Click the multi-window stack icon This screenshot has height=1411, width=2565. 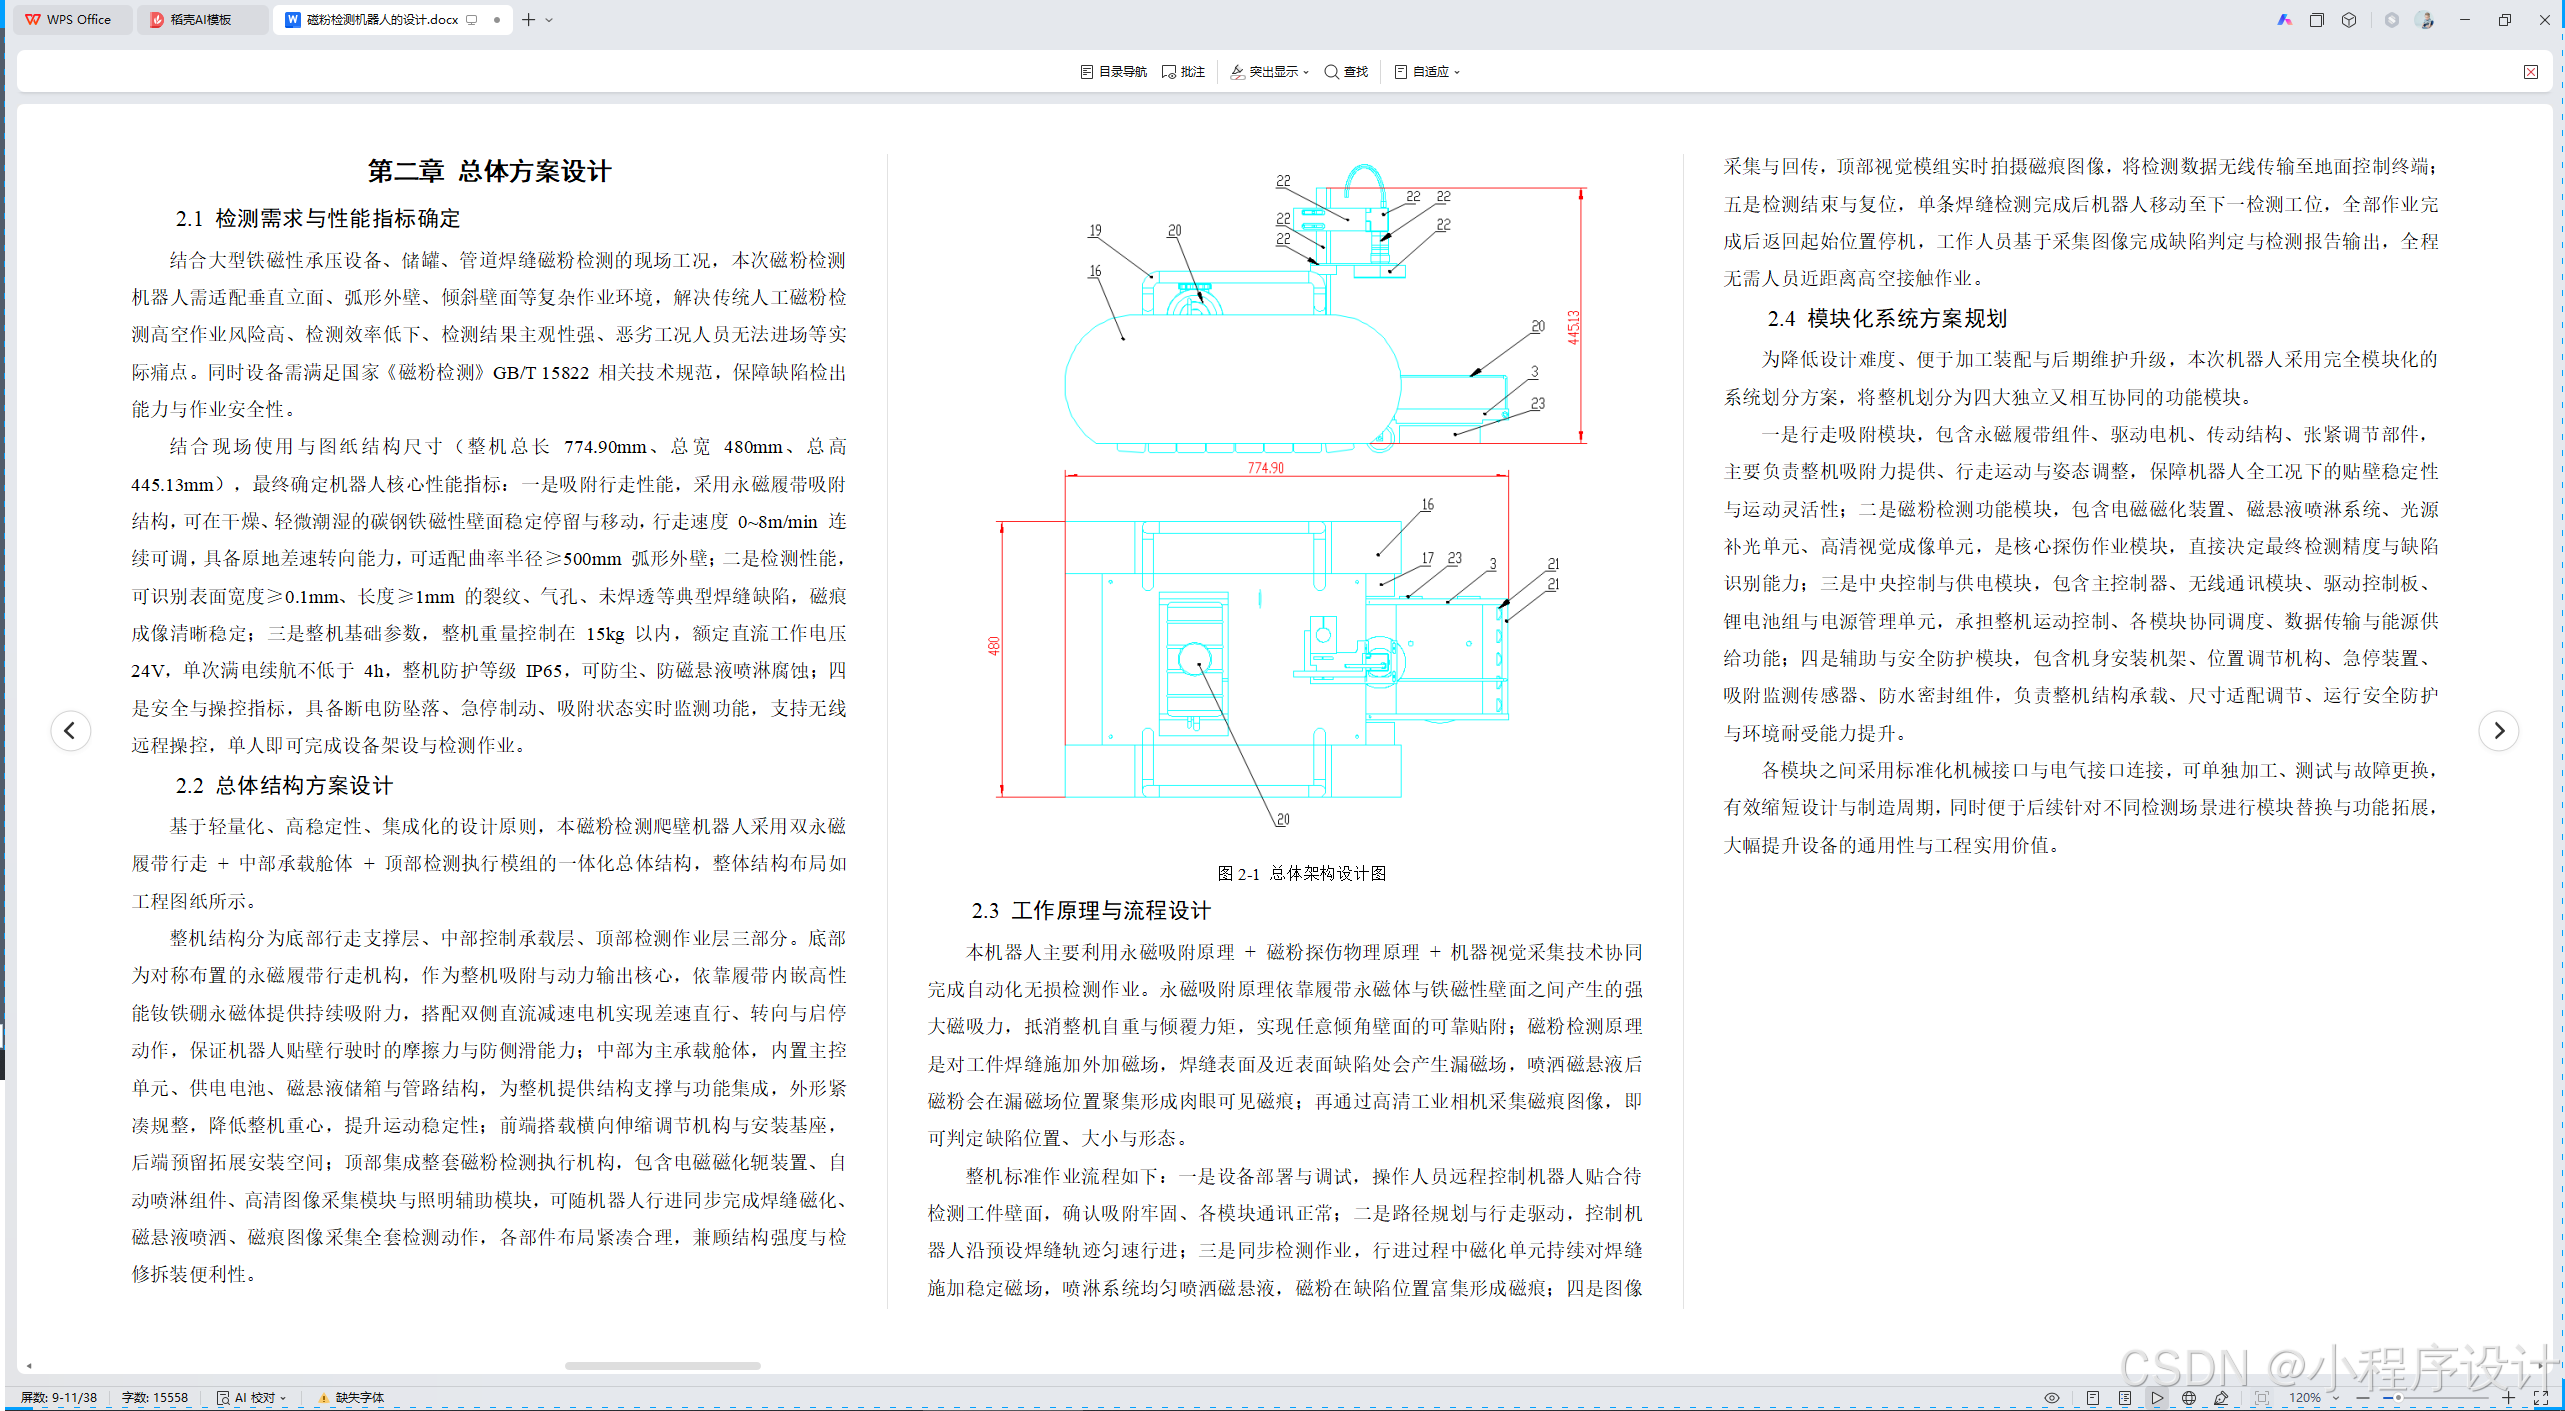click(x=2317, y=20)
